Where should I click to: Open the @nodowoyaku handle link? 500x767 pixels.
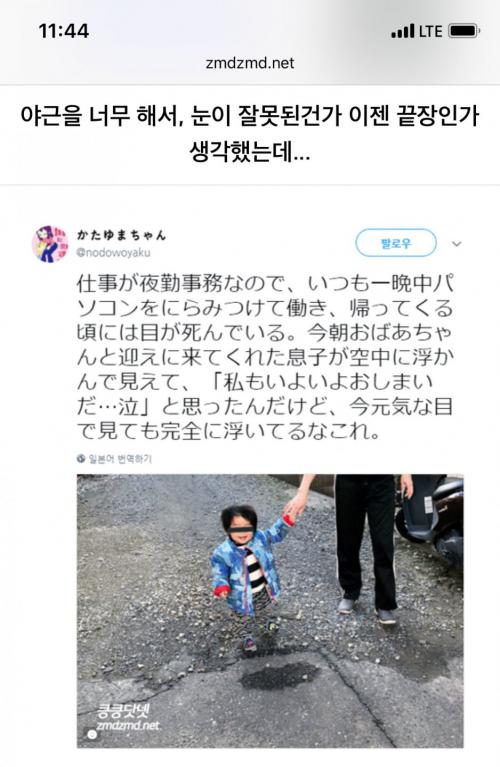click(x=114, y=252)
